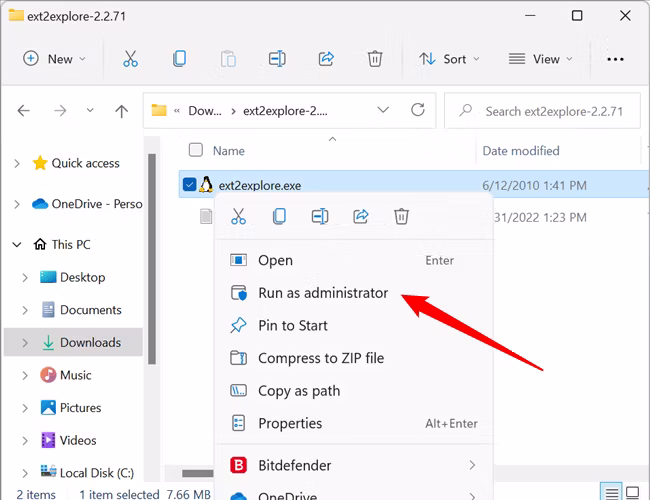
Task: Click the ext2explore.exe file name
Action: (260, 185)
